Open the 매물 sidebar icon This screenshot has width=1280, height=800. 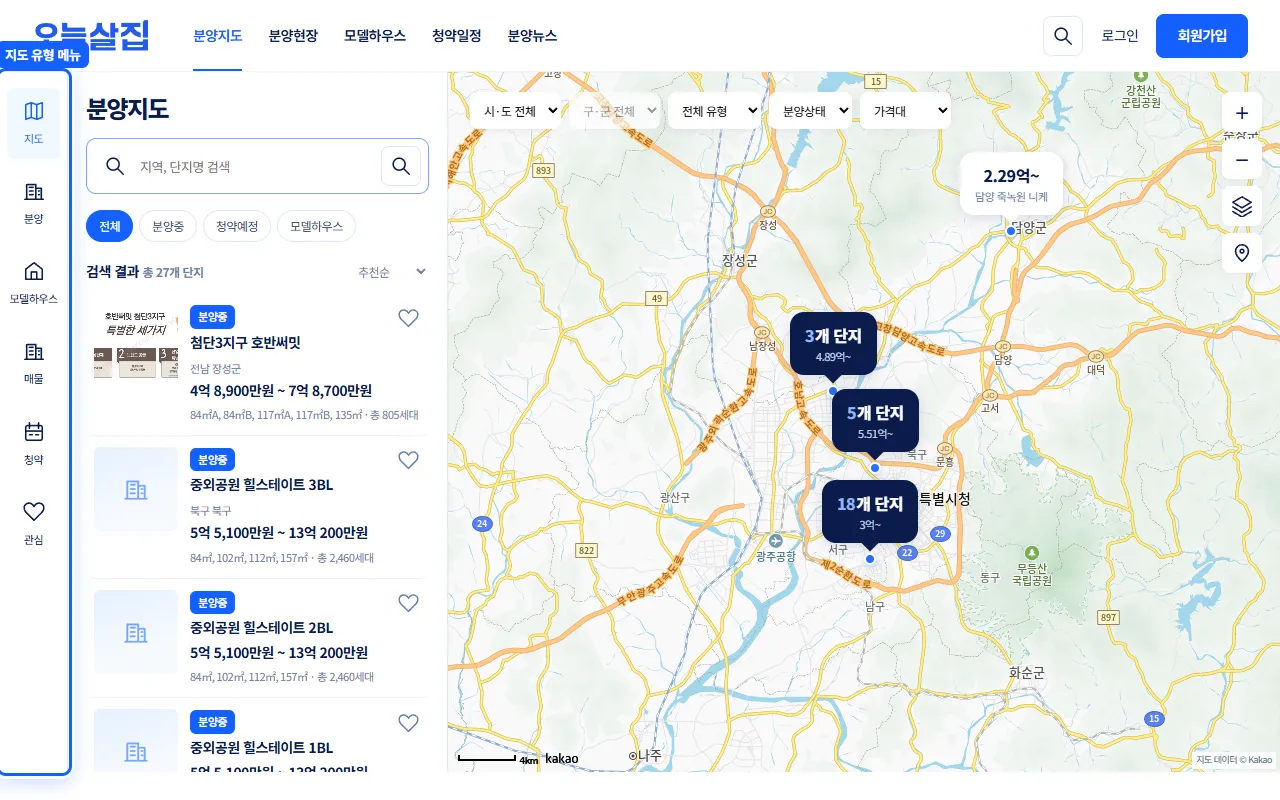34,363
